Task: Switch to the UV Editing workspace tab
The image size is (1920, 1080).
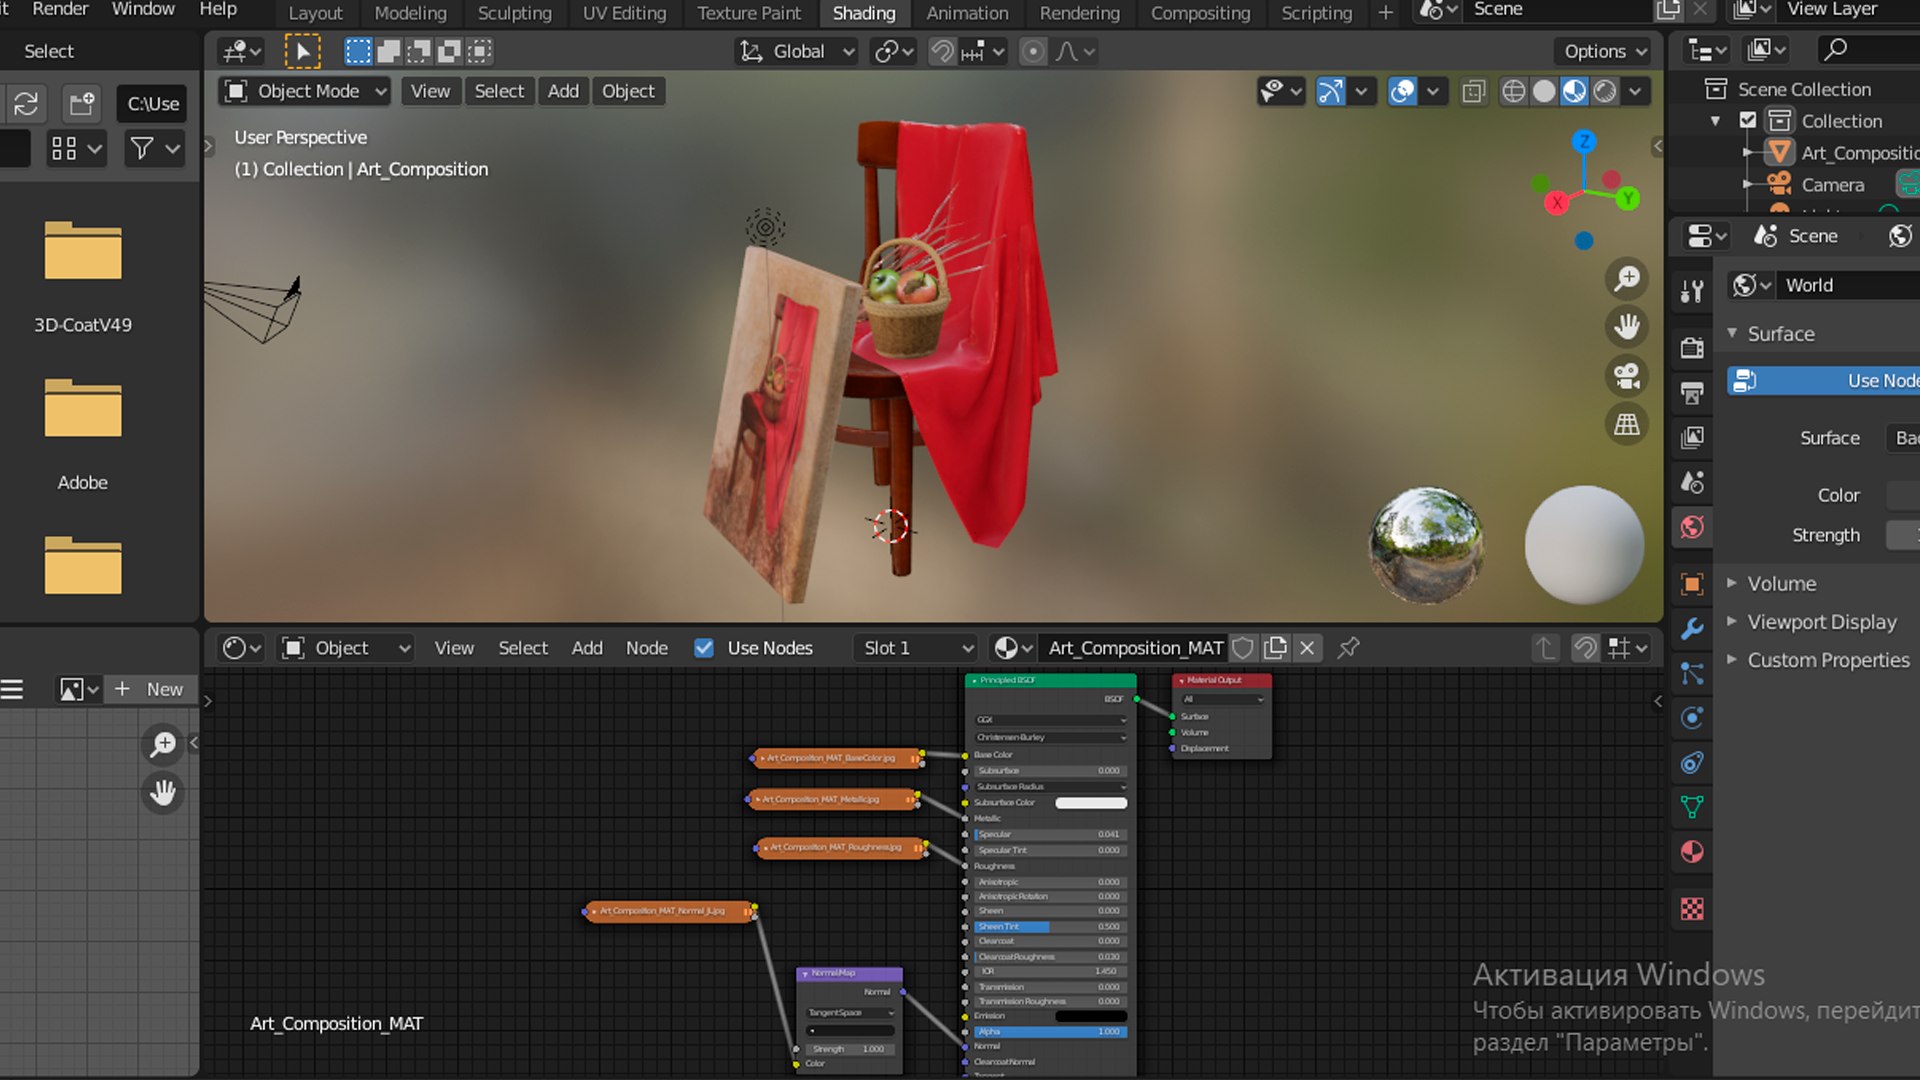Action: coord(624,13)
